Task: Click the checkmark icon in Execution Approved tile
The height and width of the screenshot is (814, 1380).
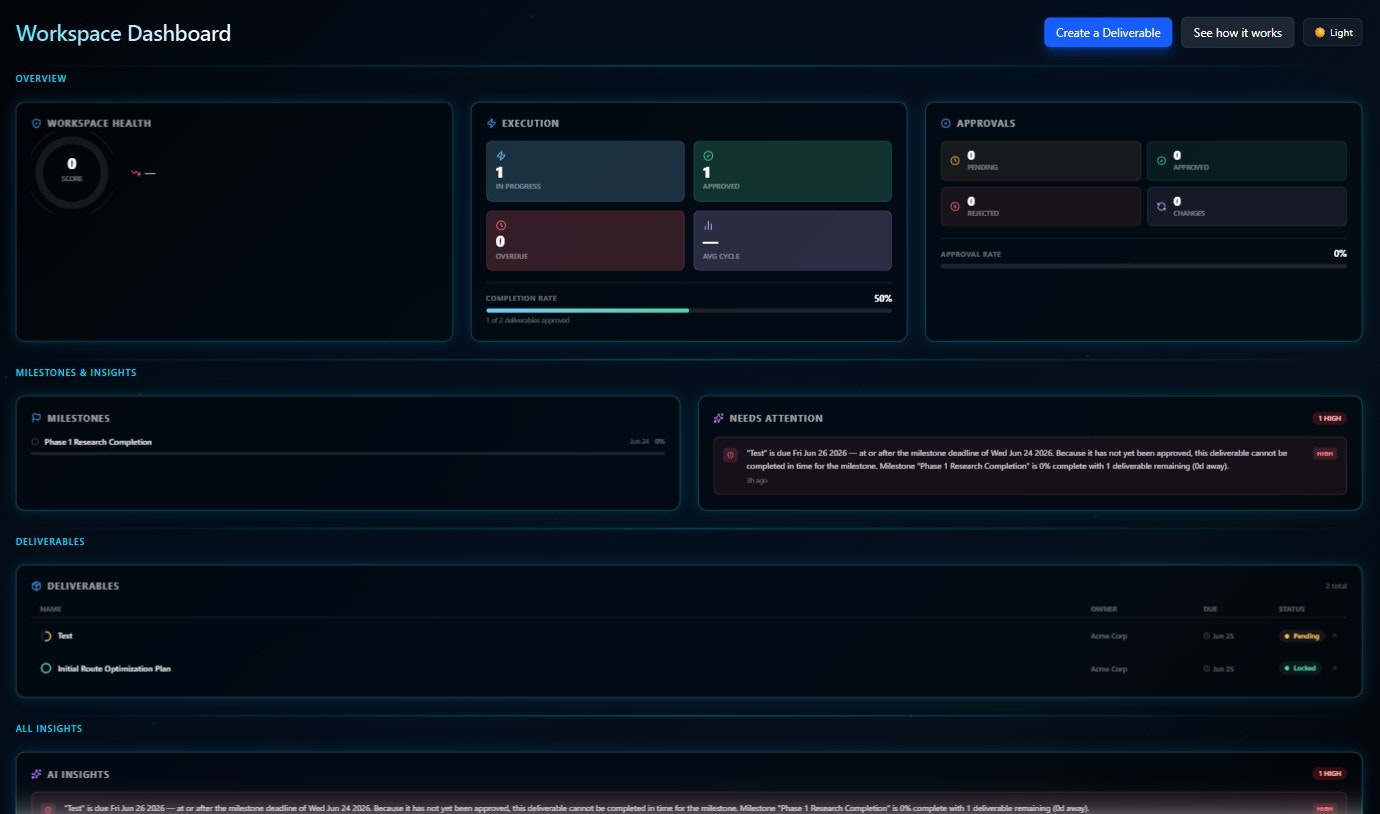Action: [x=708, y=156]
